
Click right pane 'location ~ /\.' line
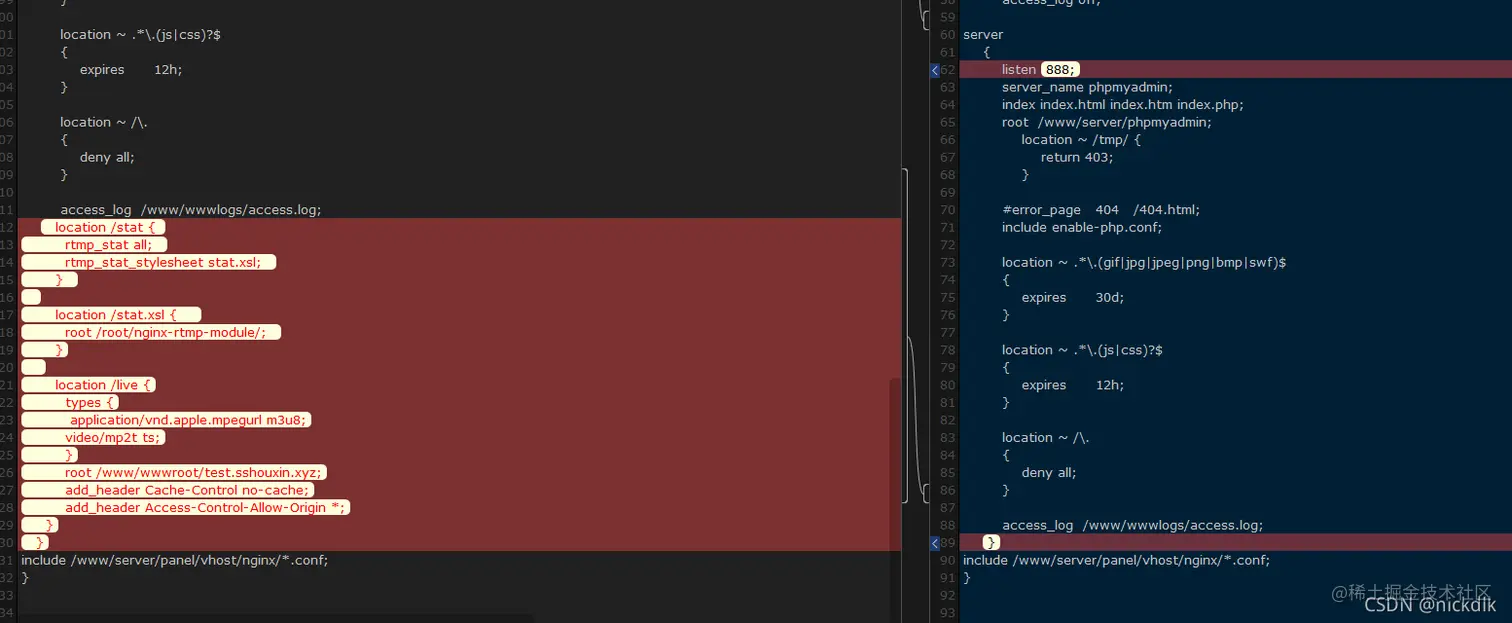[1046, 437]
